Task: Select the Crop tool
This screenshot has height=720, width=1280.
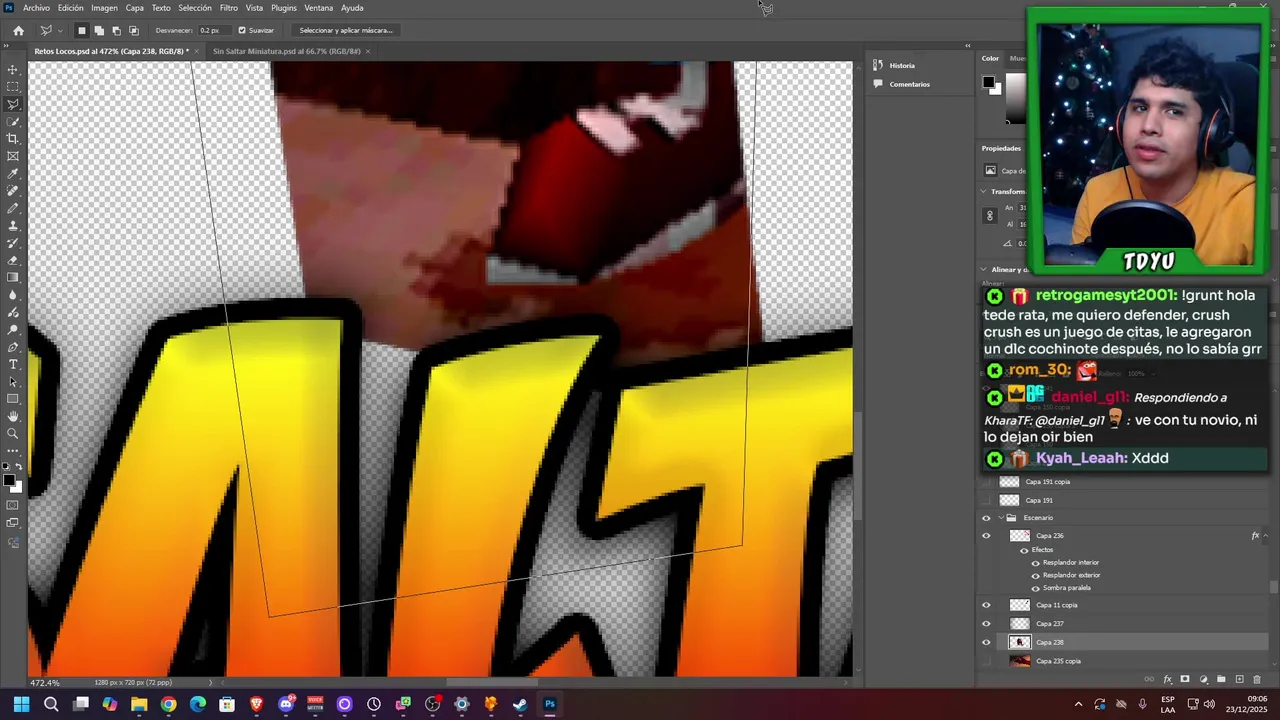Action: tap(13, 138)
